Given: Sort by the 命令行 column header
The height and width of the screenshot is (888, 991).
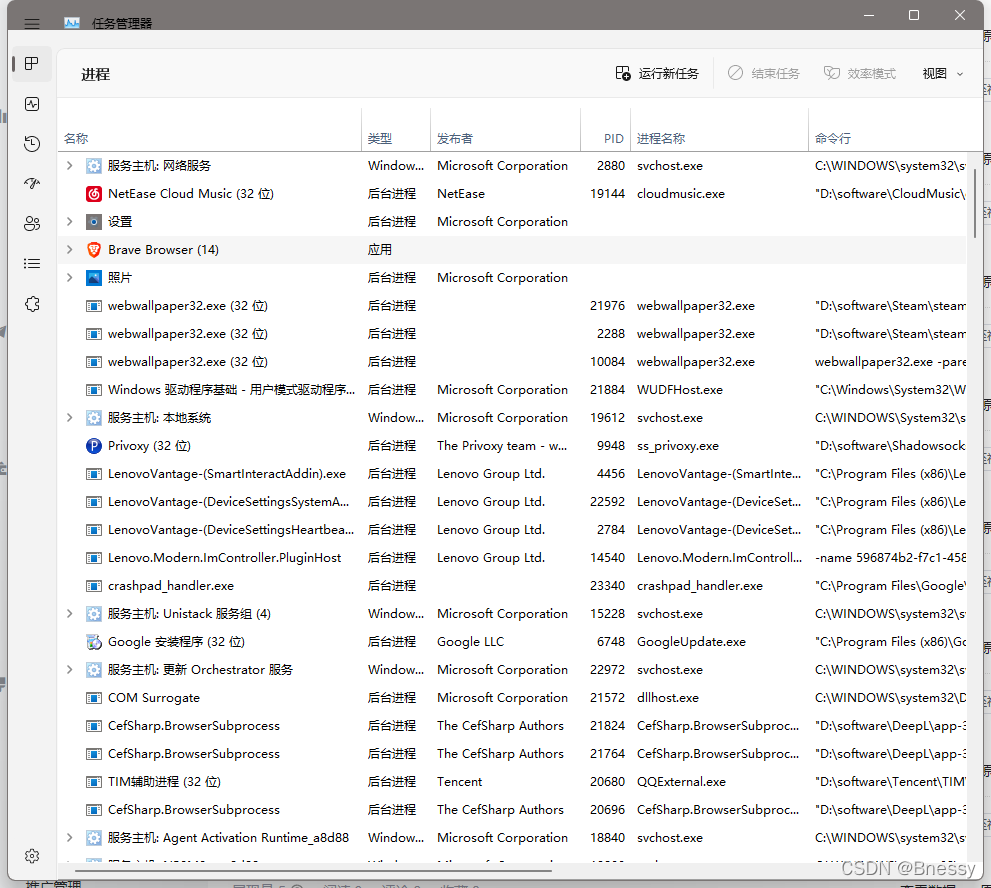Looking at the screenshot, I should [888, 138].
